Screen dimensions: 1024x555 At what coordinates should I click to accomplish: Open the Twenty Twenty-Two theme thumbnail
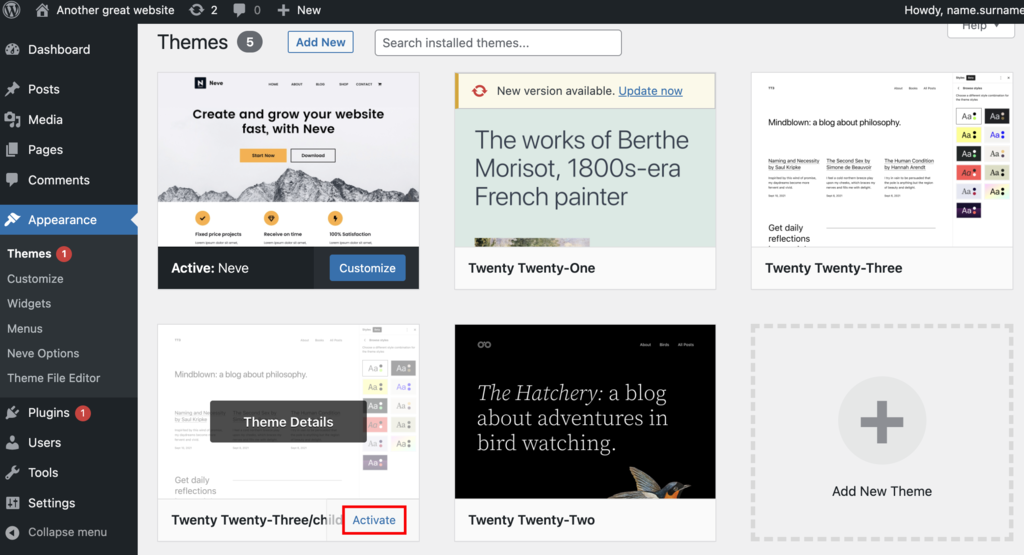coord(585,411)
